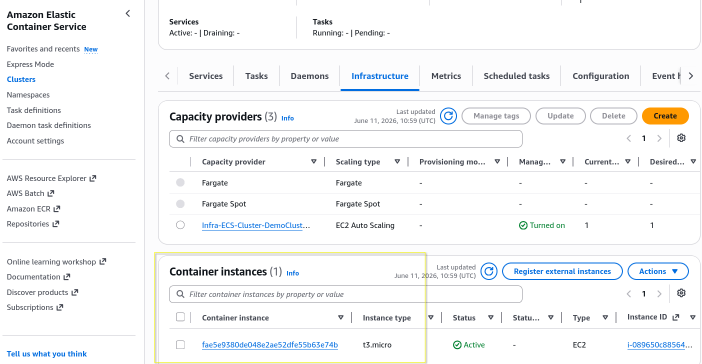
Task: Click the Amazon ECR external link icon
Action: [x=57, y=209]
